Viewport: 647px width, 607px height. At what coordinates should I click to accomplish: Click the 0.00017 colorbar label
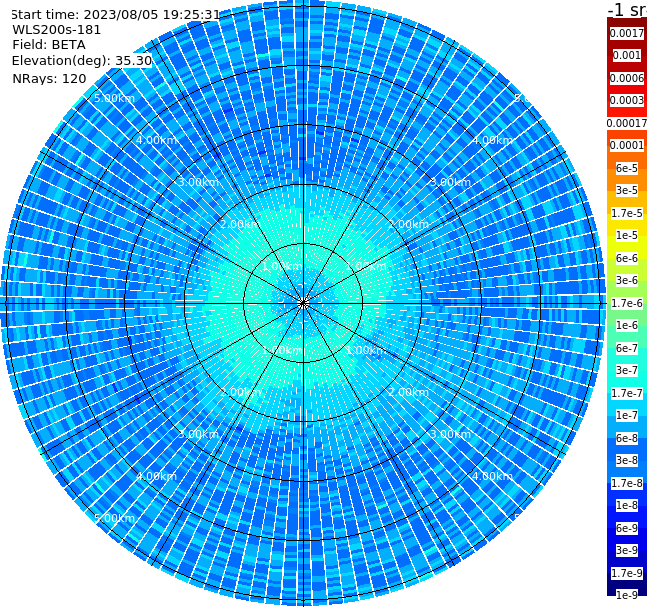click(x=627, y=123)
